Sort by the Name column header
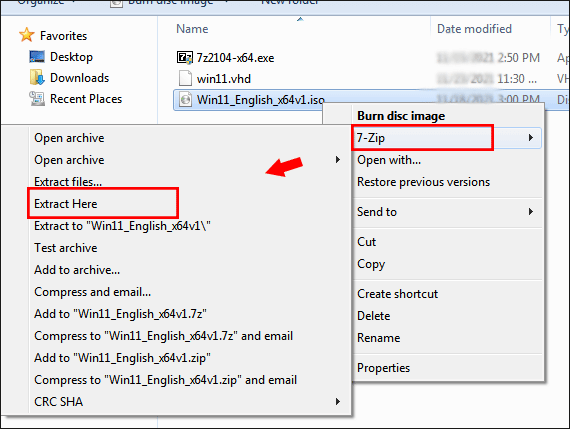The image size is (570, 429). click(192, 29)
